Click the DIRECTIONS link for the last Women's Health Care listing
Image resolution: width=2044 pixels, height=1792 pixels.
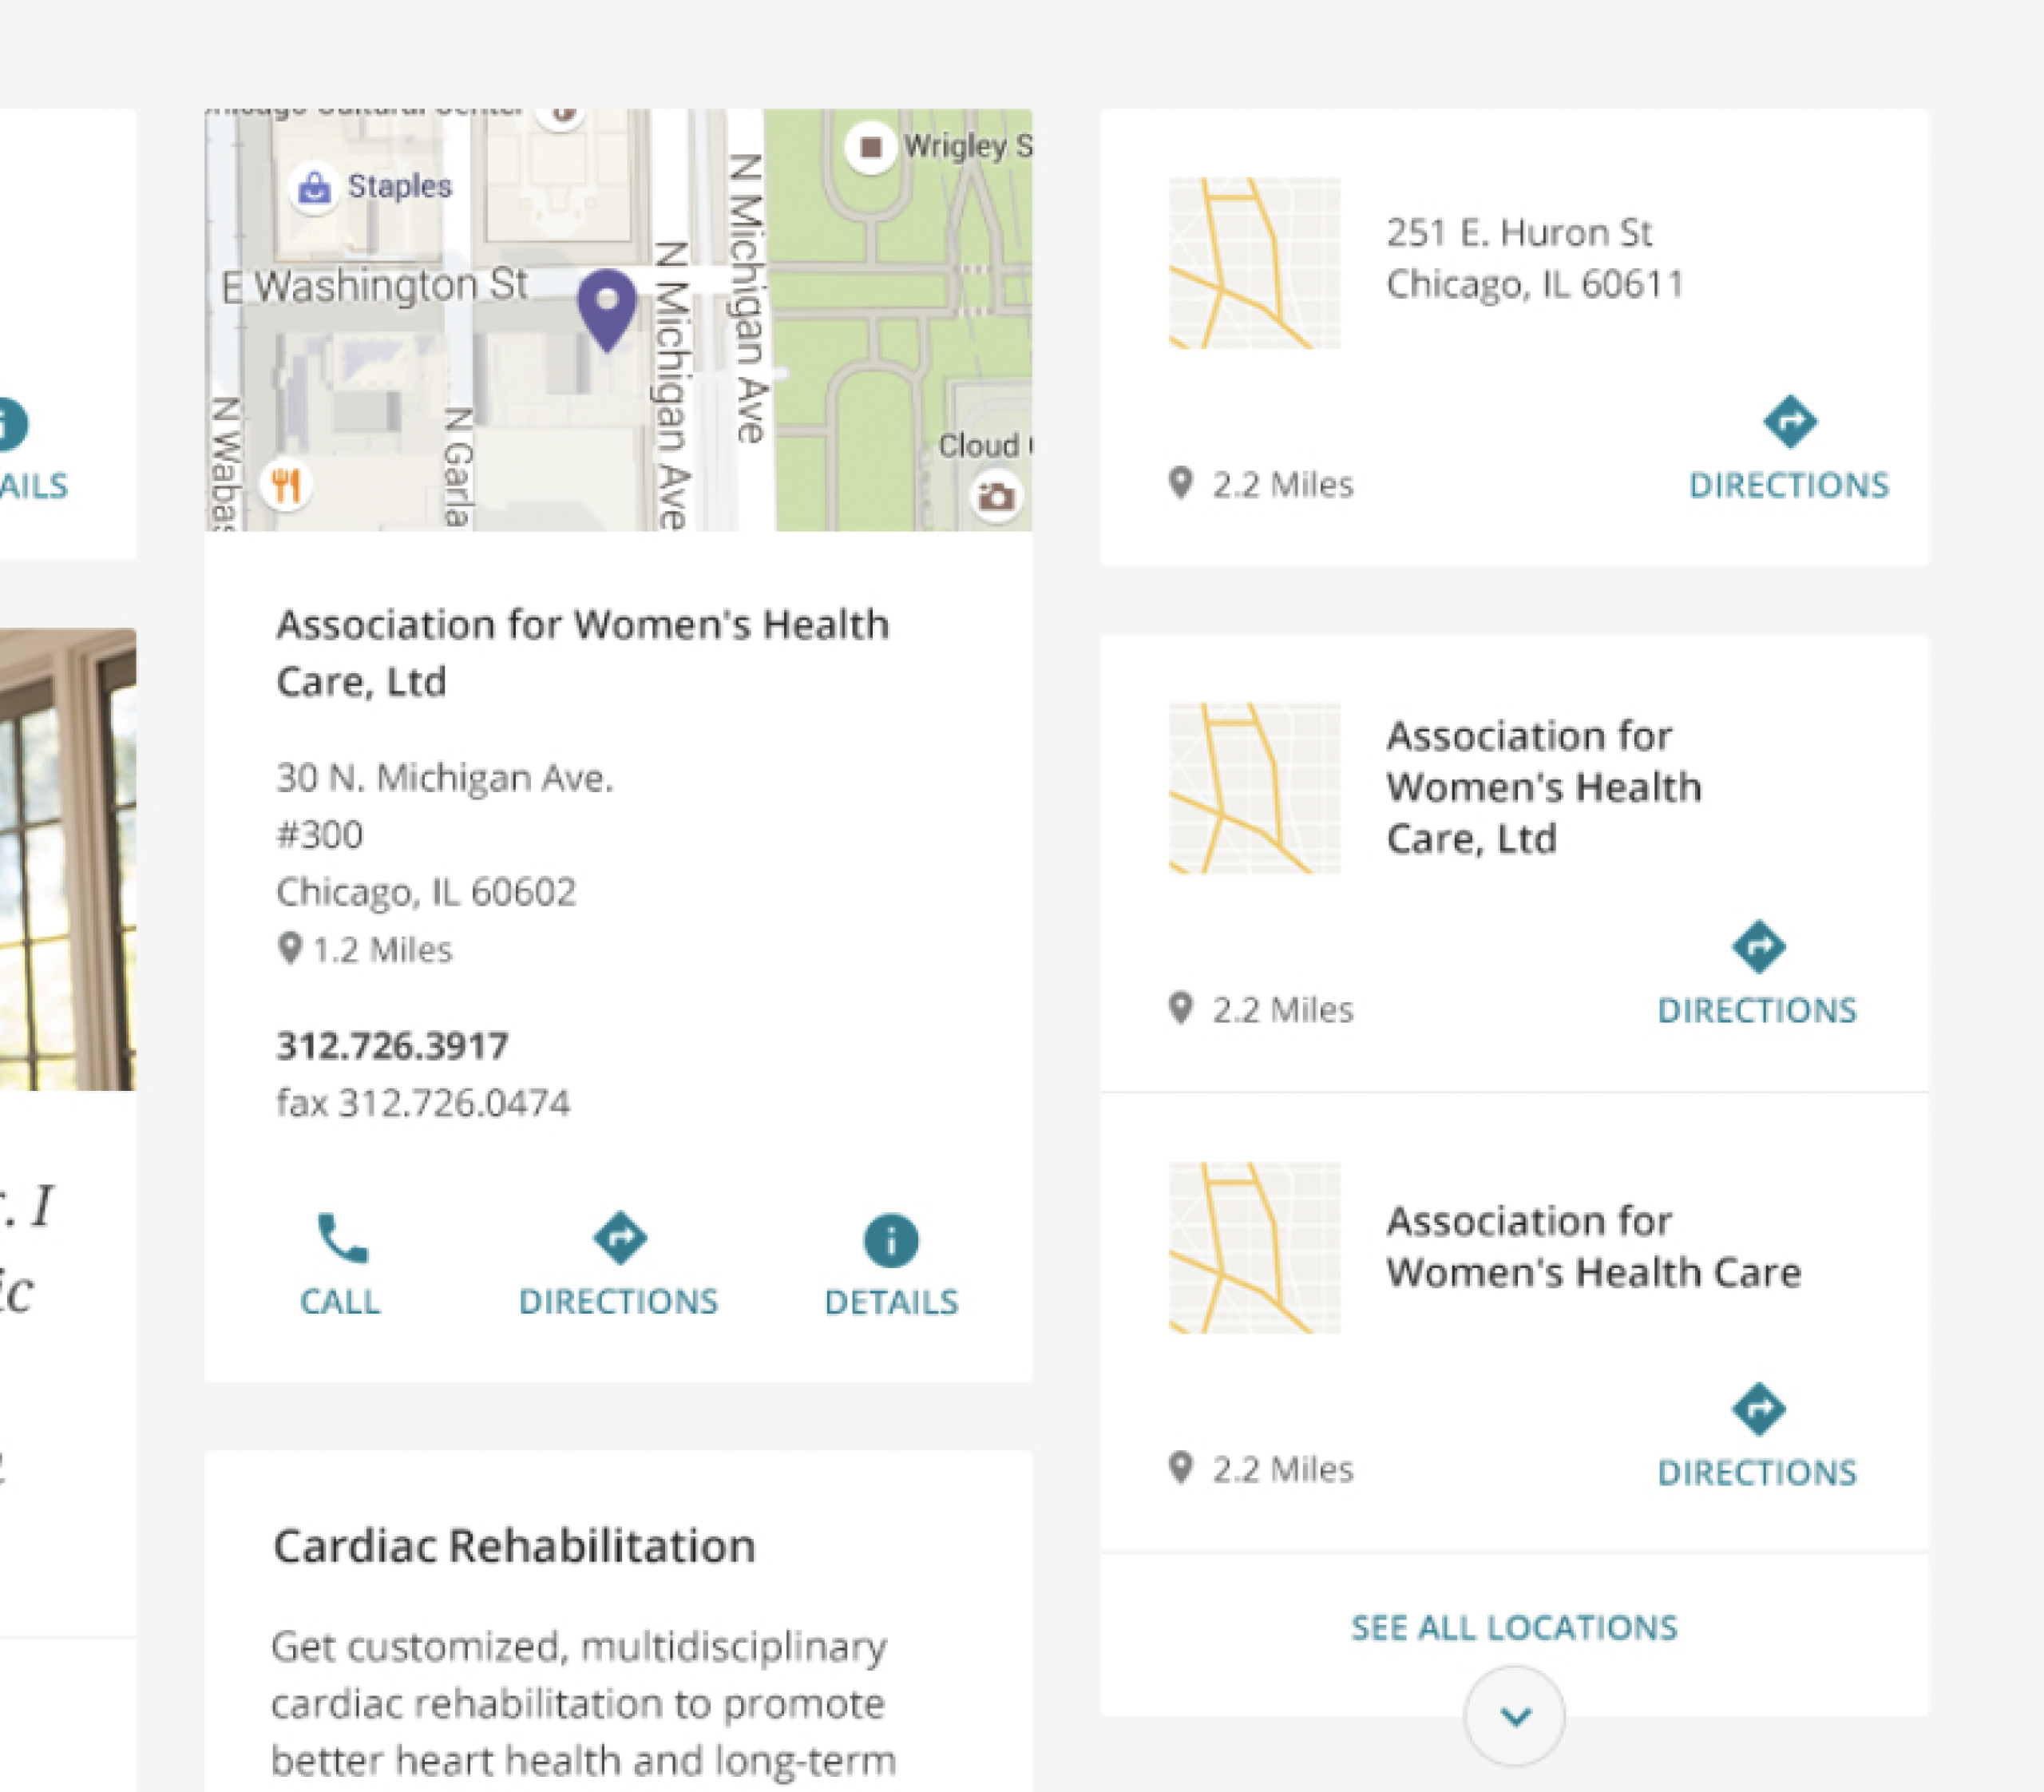click(x=1757, y=1472)
